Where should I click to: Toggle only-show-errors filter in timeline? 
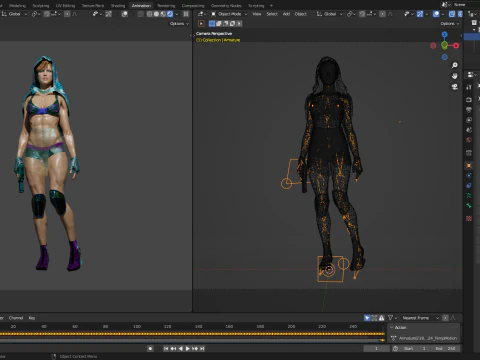click(381, 318)
